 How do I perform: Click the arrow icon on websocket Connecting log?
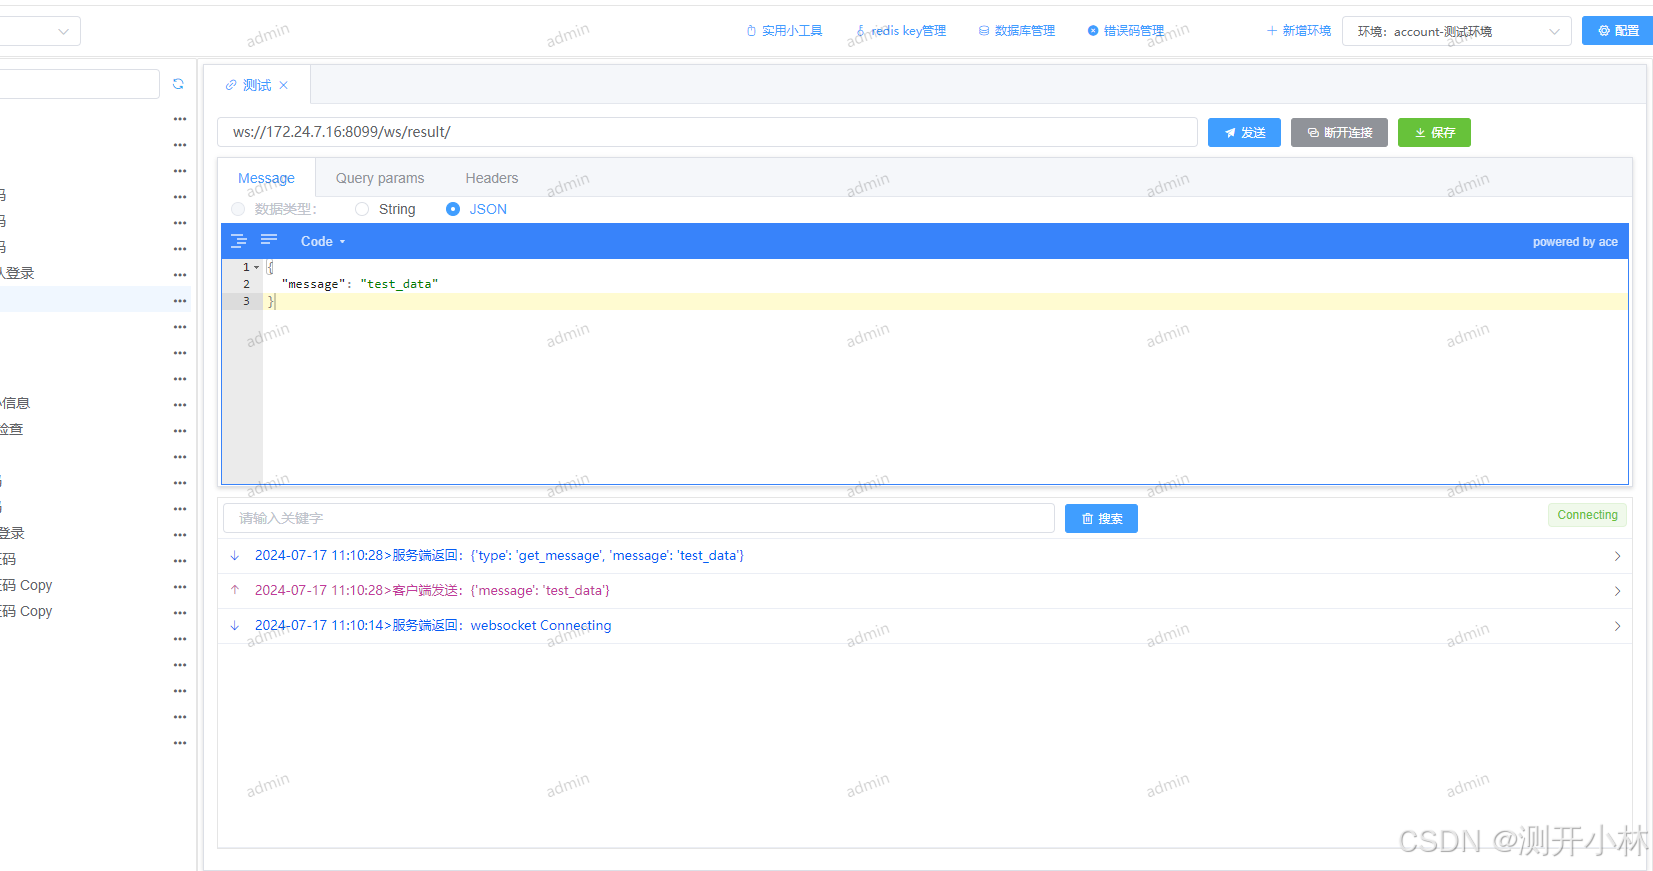(235, 625)
